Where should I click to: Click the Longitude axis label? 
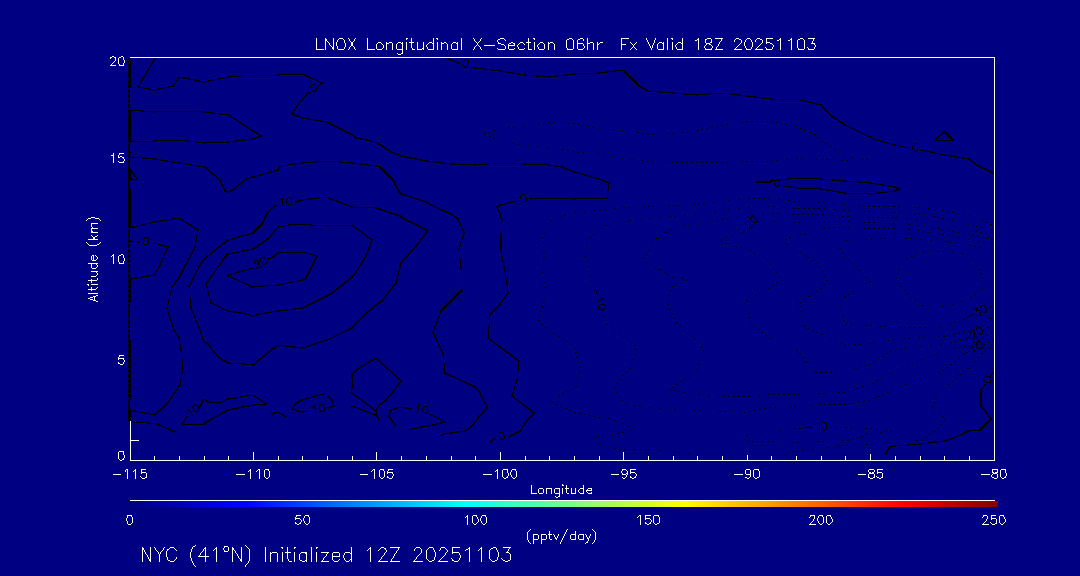click(561, 490)
